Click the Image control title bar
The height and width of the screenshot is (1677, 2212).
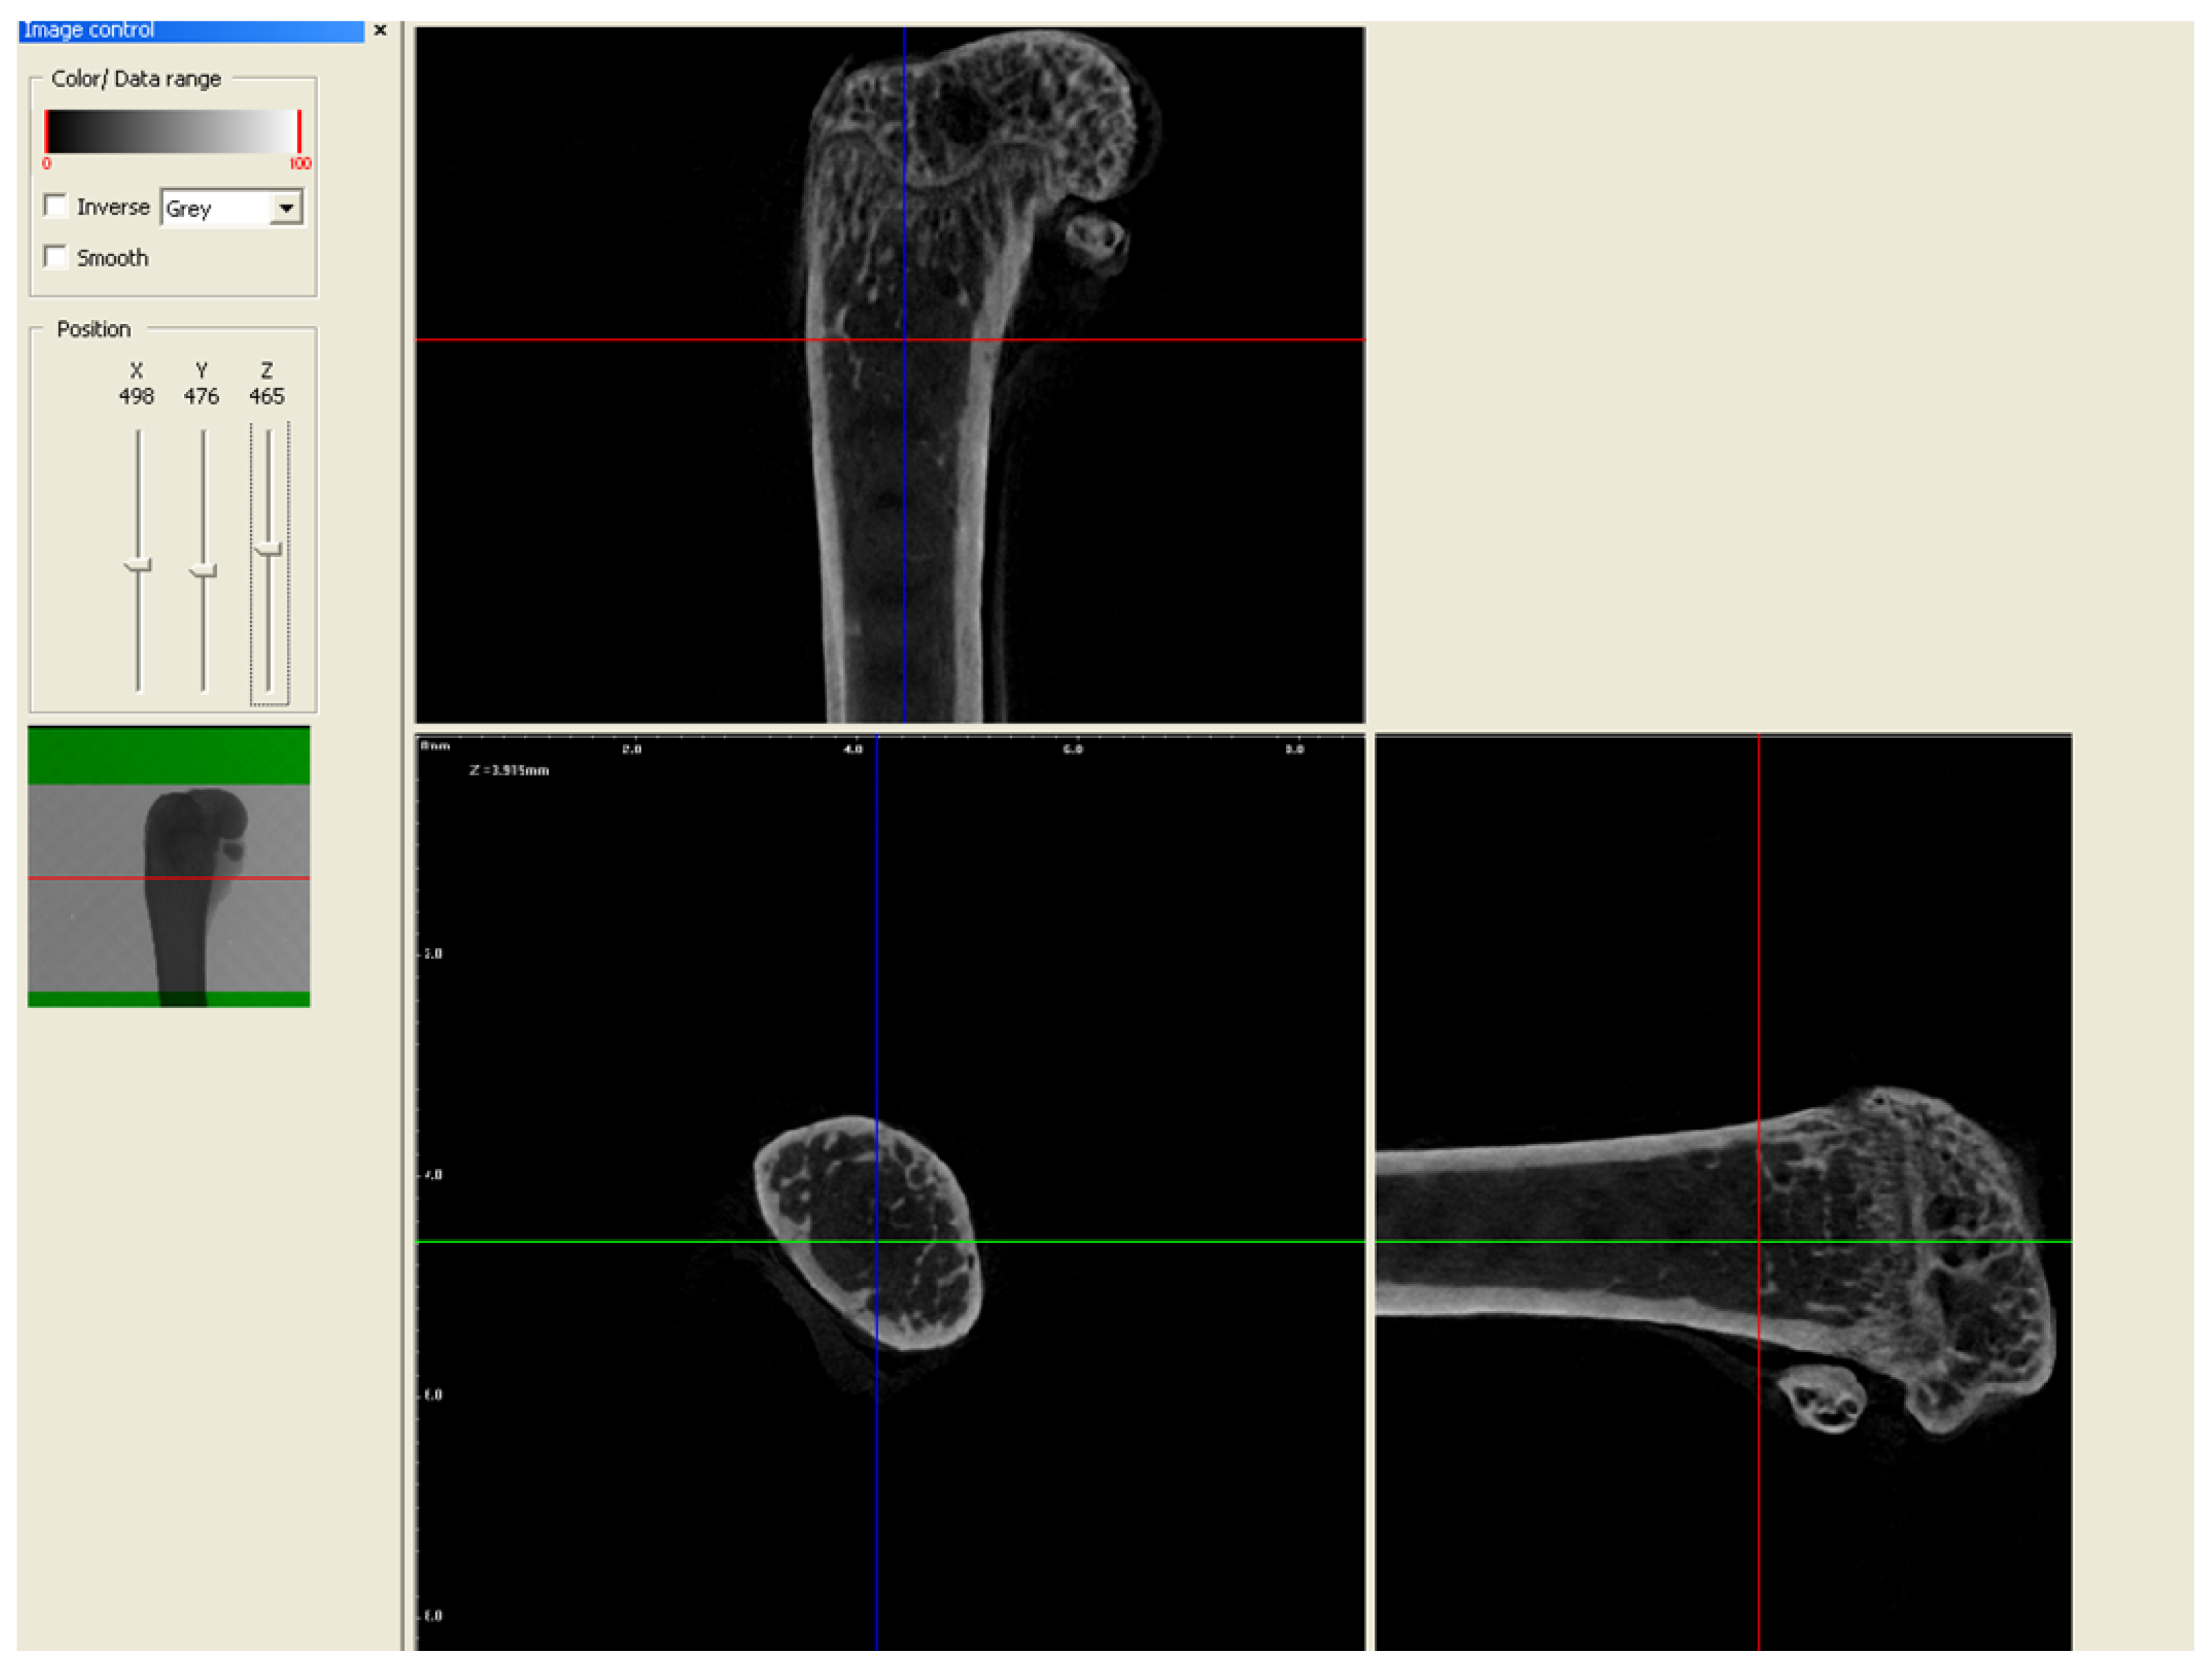pyautogui.click(x=190, y=30)
